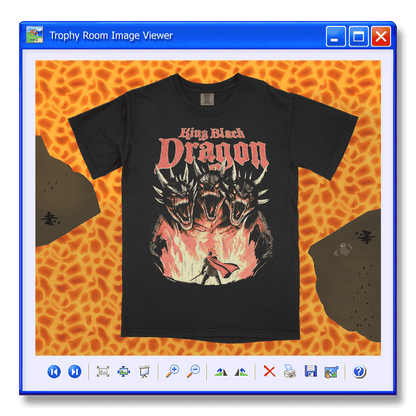Select the best fit view icon
The image size is (416, 416).
pos(103,371)
